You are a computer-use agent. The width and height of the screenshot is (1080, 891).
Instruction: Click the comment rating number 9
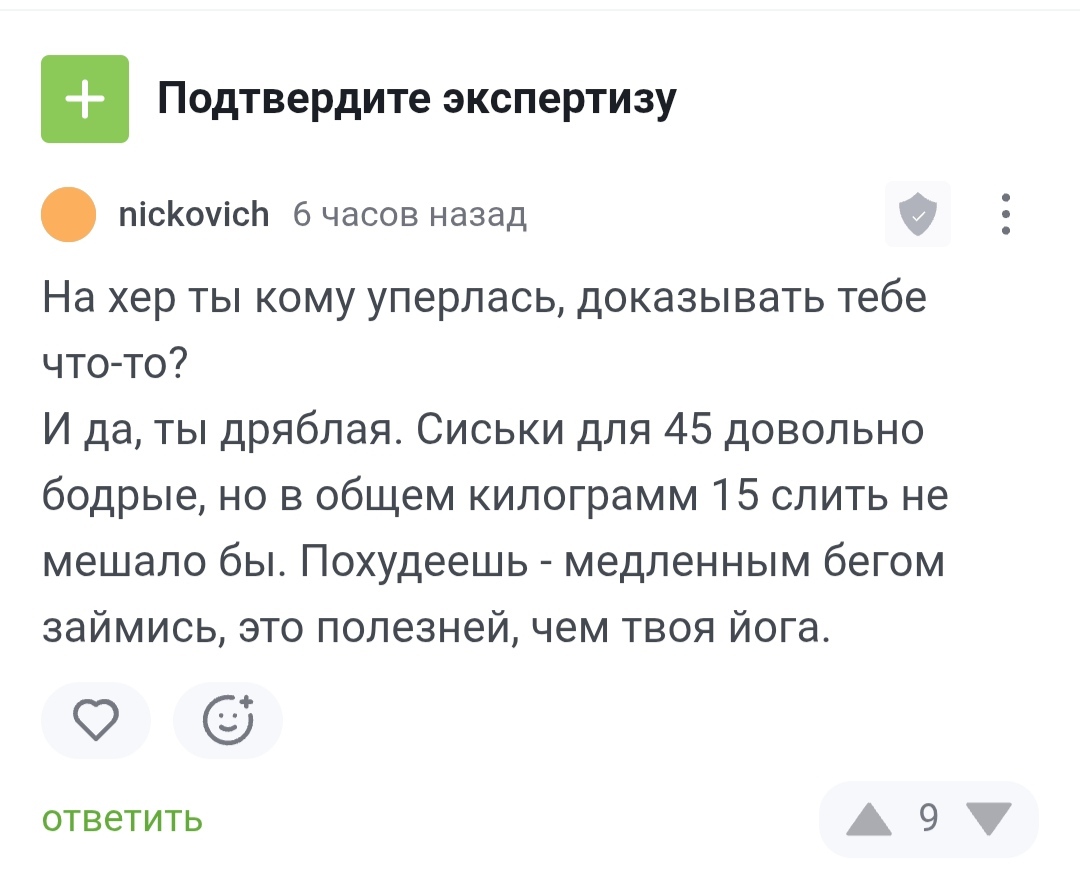929,819
